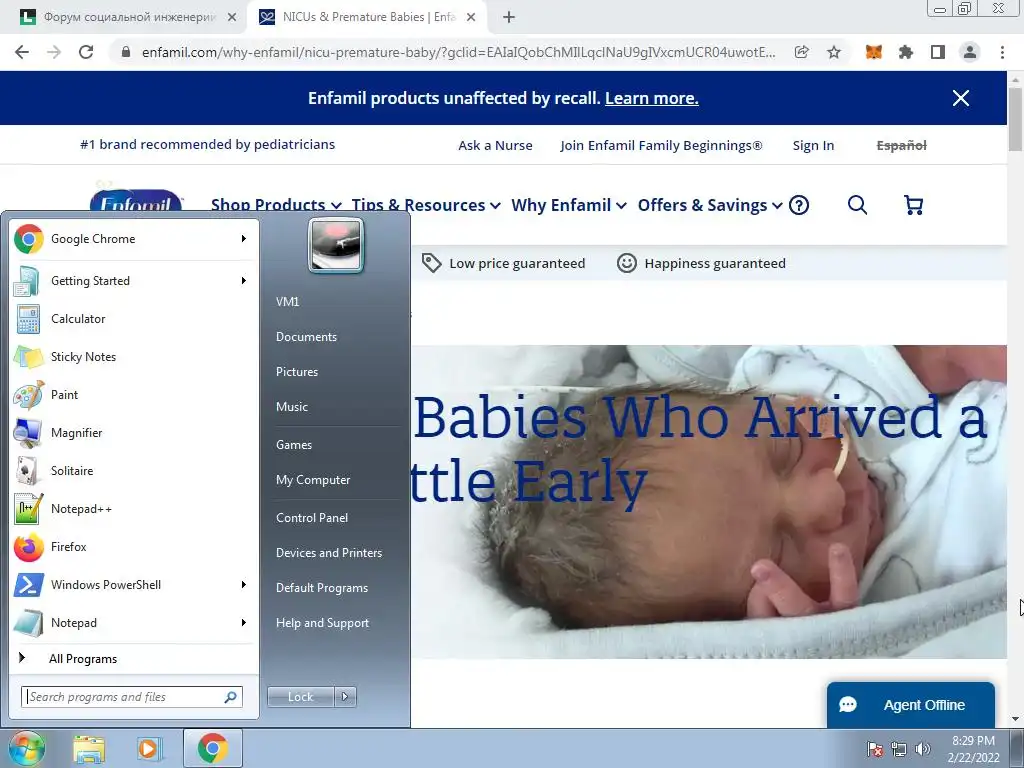Open the shopping cart icon
Image resolution: width=1024 pixels, height=768 pixels.
(x=914, y=205)
